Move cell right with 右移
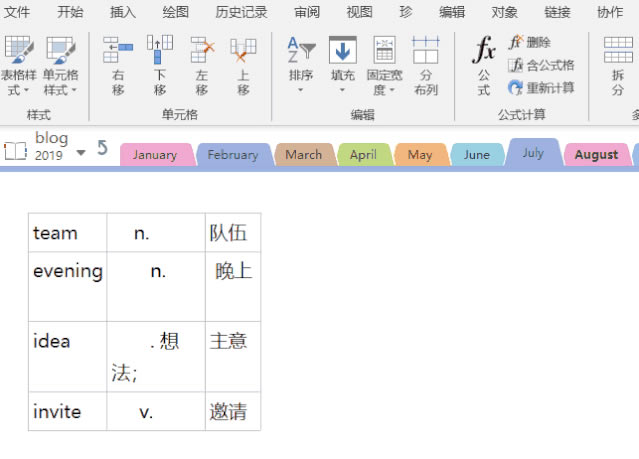Image resolution: width=639 pixels, height=459 pixels. pyautogui.click(x=118, y=65)
